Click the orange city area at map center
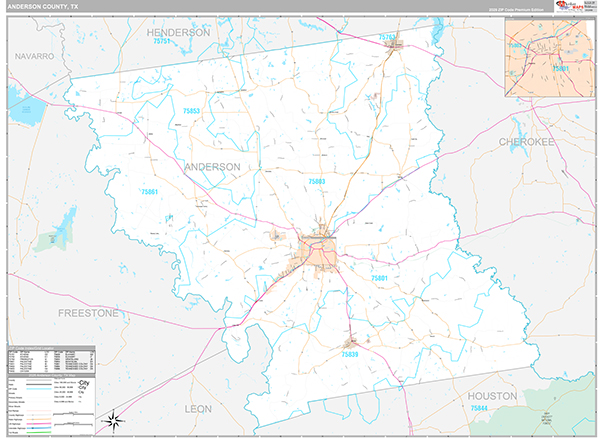600x438 pixels. (x=323, y=253)
